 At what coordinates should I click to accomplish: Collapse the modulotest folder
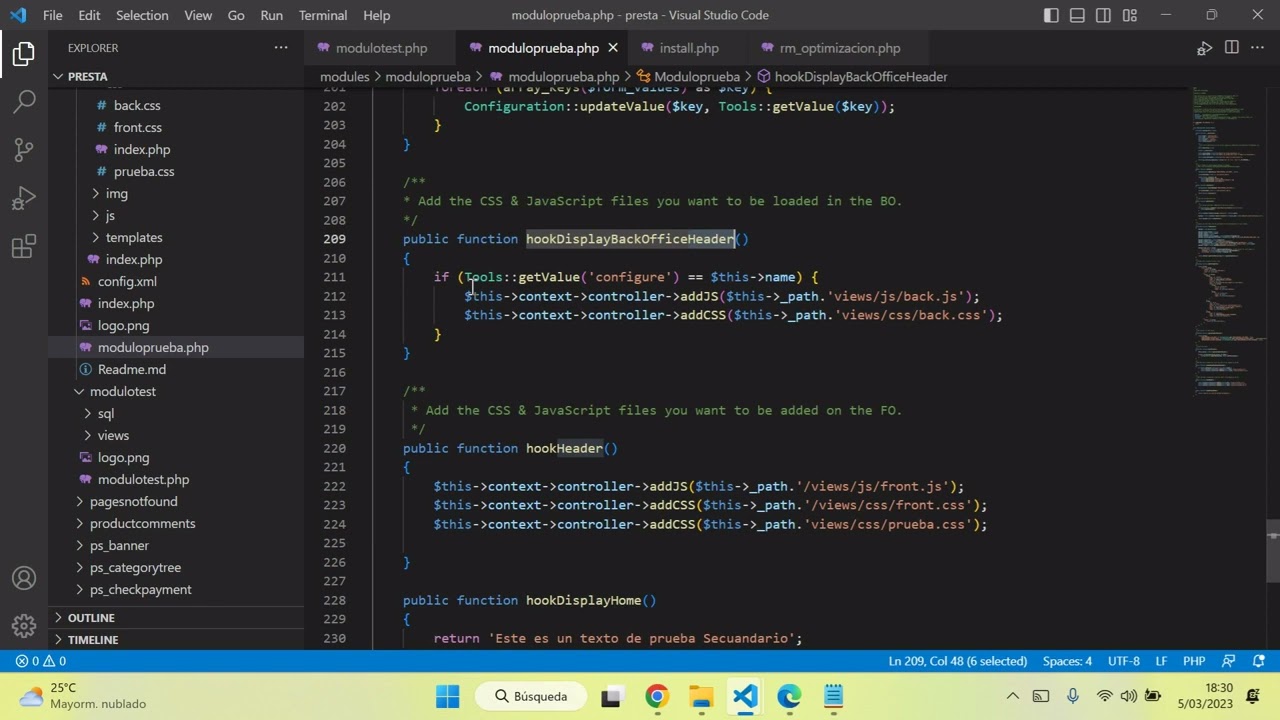[123, 391]
